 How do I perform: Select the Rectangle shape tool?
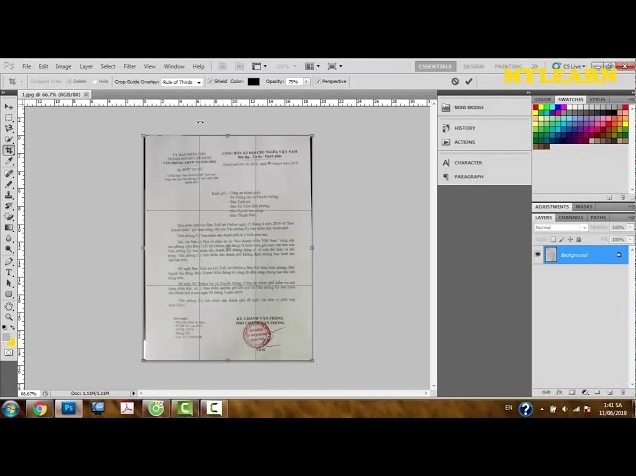point(9,294)
